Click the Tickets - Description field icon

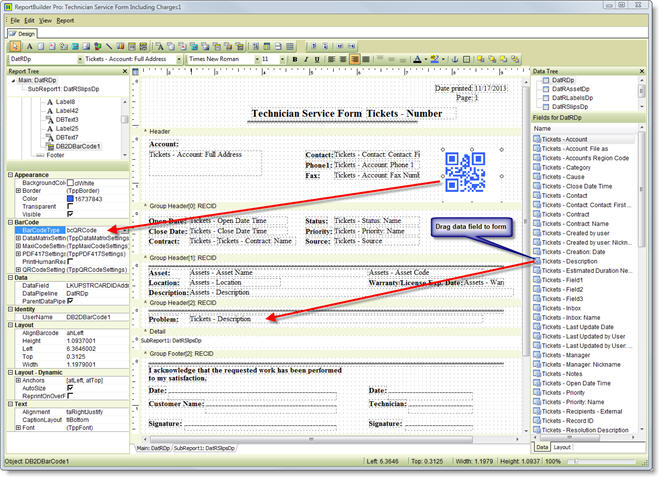(x=538, y=262)
